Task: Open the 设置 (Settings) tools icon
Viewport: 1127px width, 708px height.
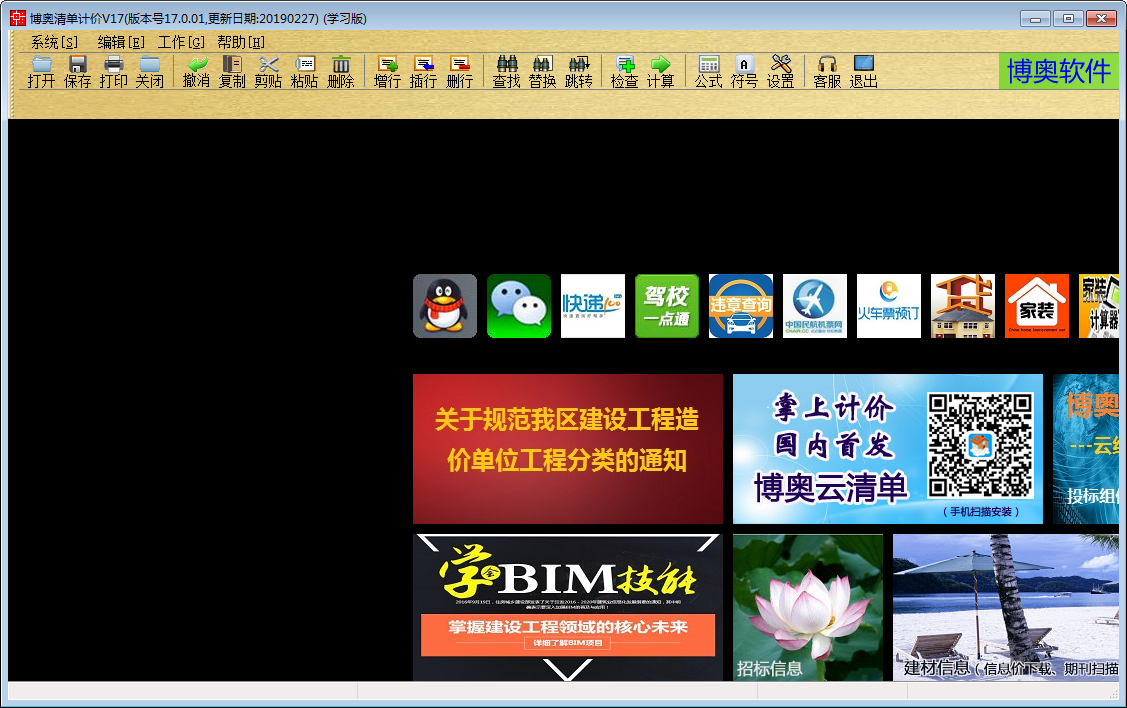Action: [x=781, y=72]
